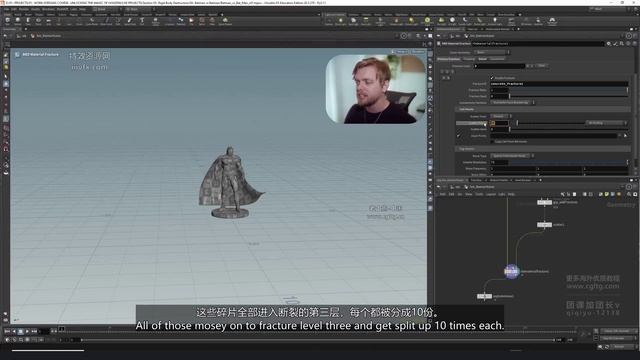Toggle the Enable Fracture checkbox

[492, 78]
